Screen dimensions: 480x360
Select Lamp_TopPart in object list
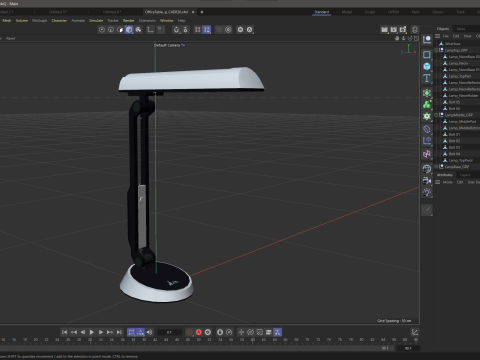click(460, 76)
